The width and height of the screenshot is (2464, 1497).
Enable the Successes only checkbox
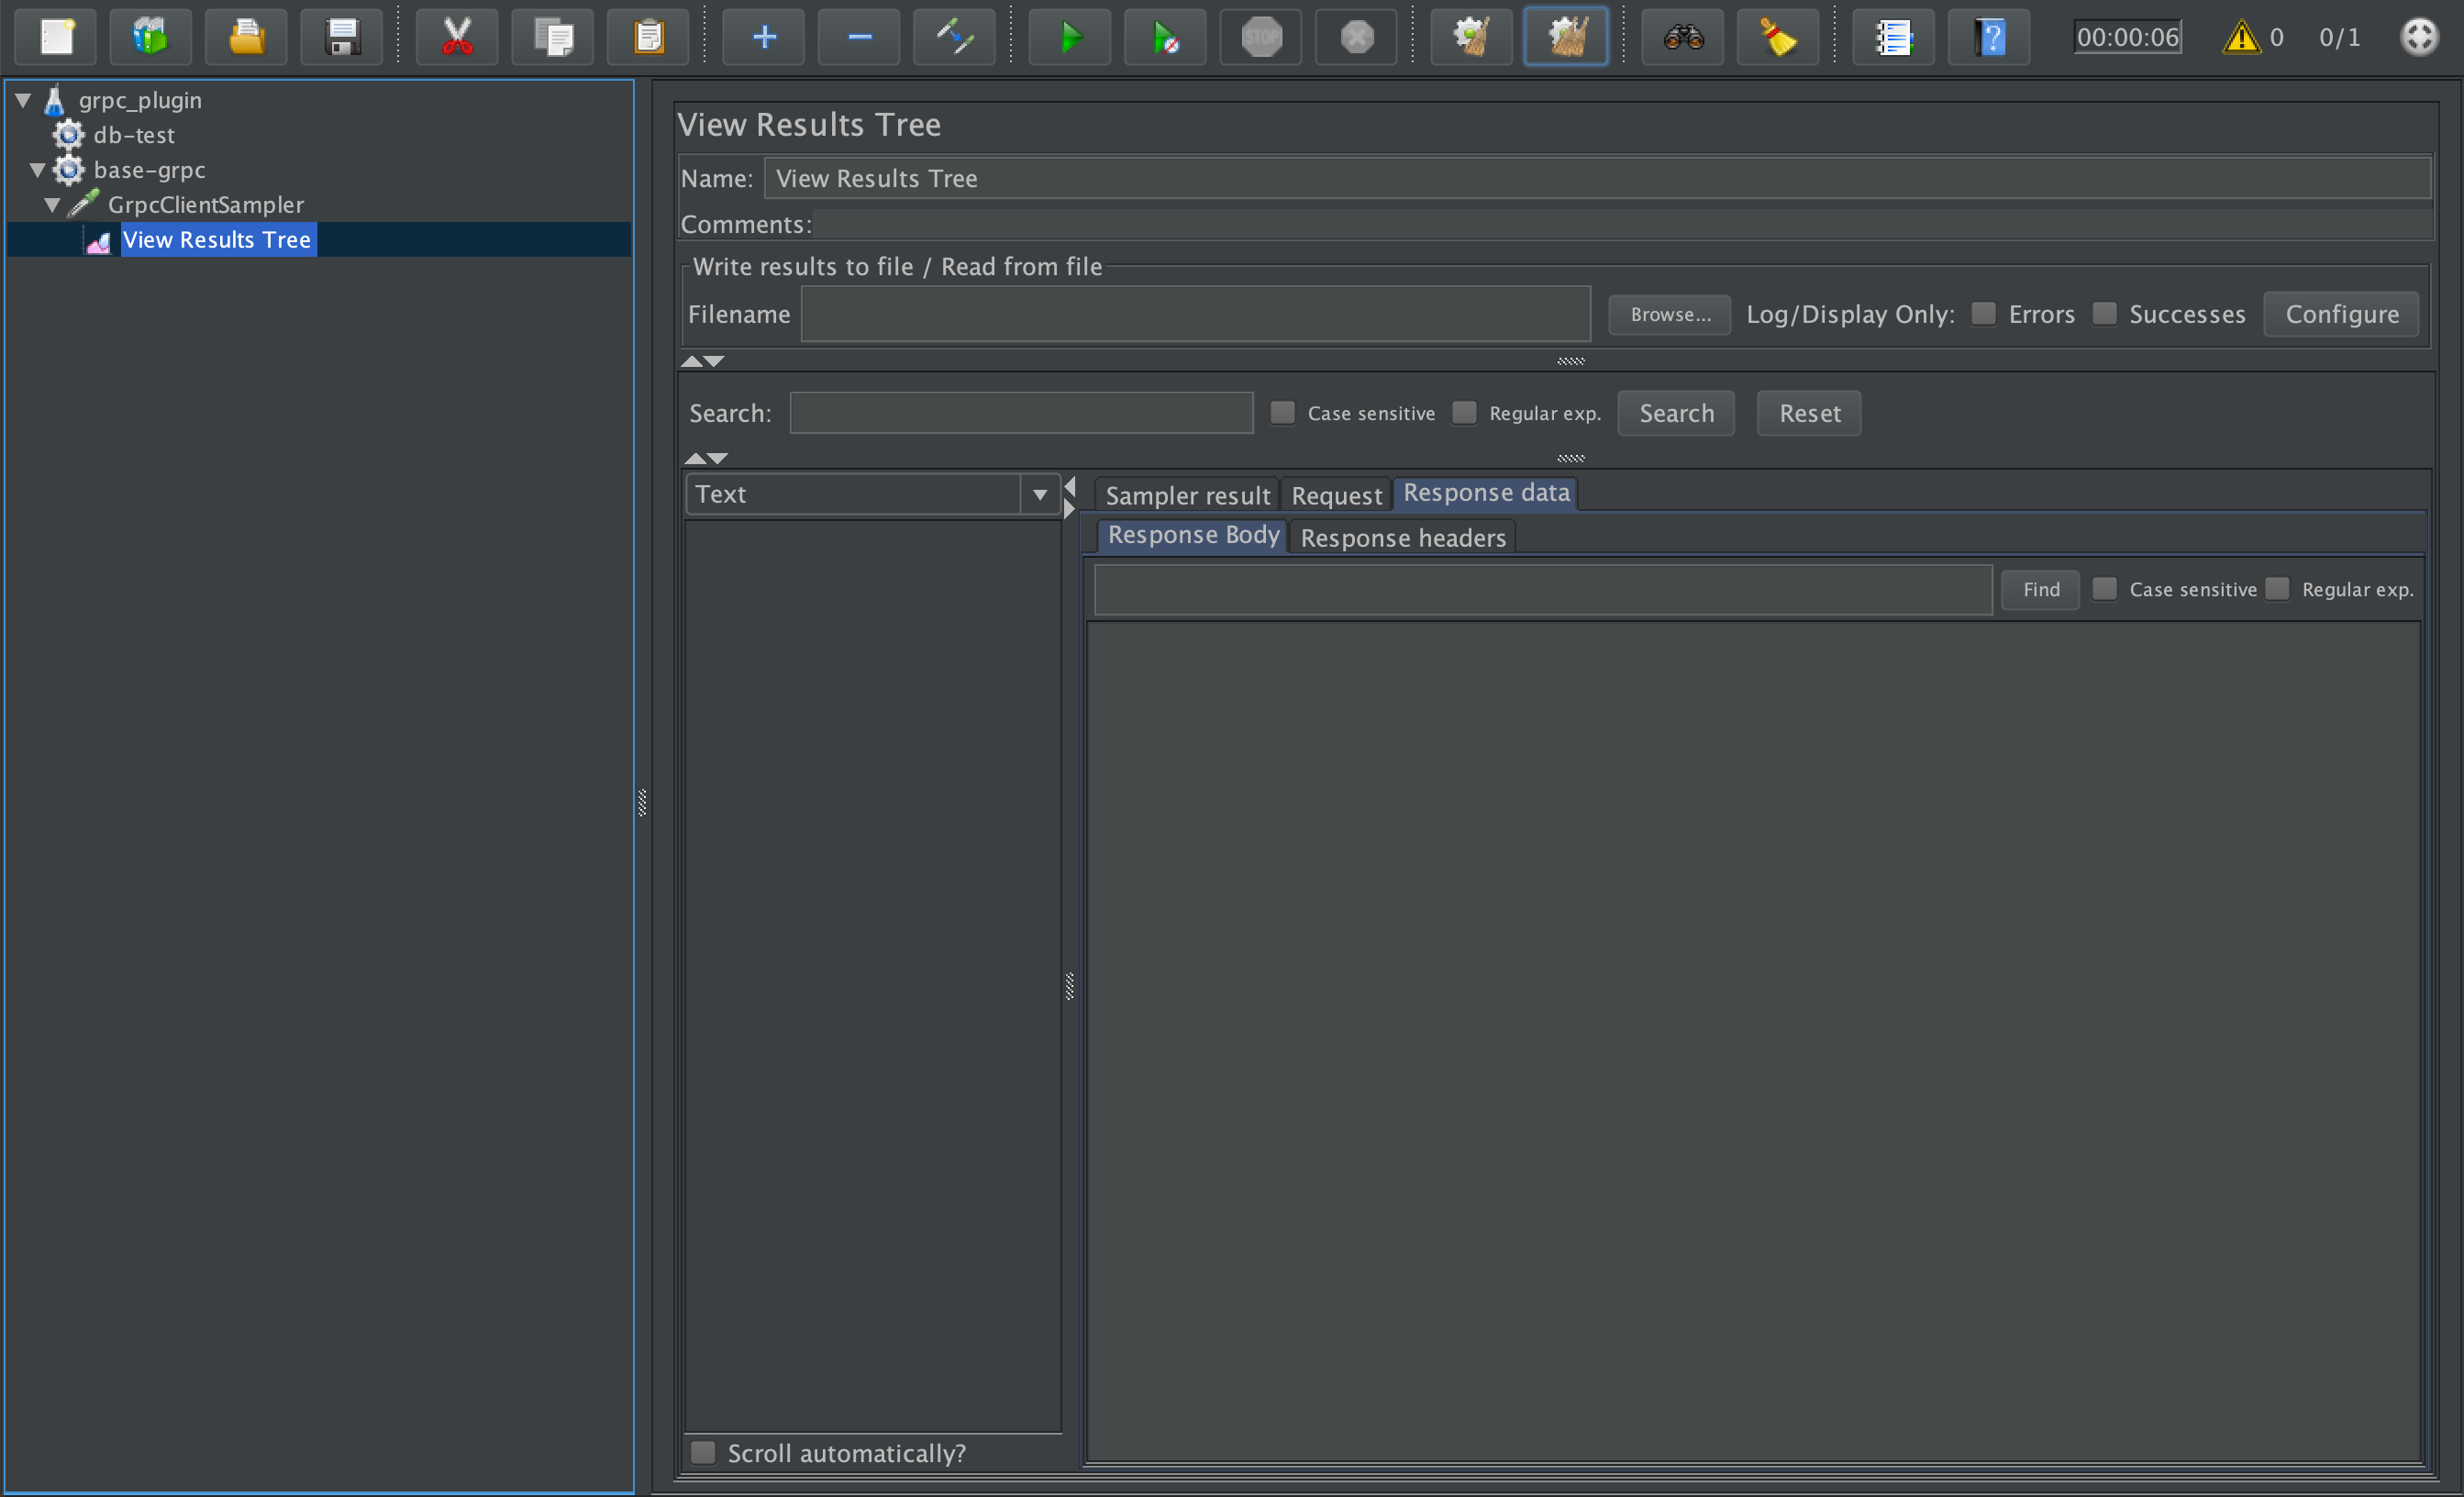2104,314
